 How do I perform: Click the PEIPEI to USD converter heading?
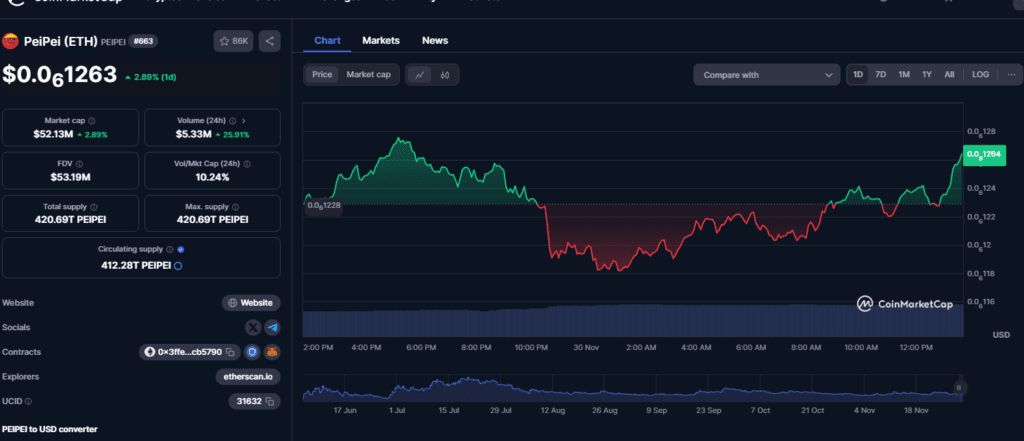click(x=50, y=429)
